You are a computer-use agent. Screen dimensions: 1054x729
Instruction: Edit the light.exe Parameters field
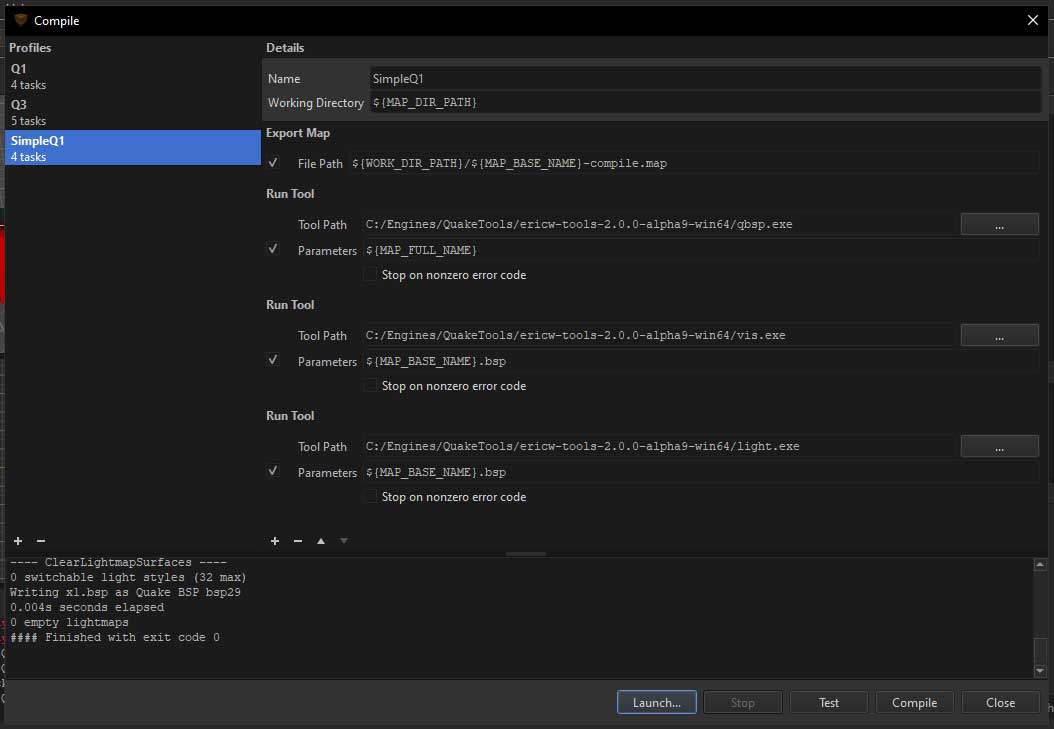pos(701,472)
